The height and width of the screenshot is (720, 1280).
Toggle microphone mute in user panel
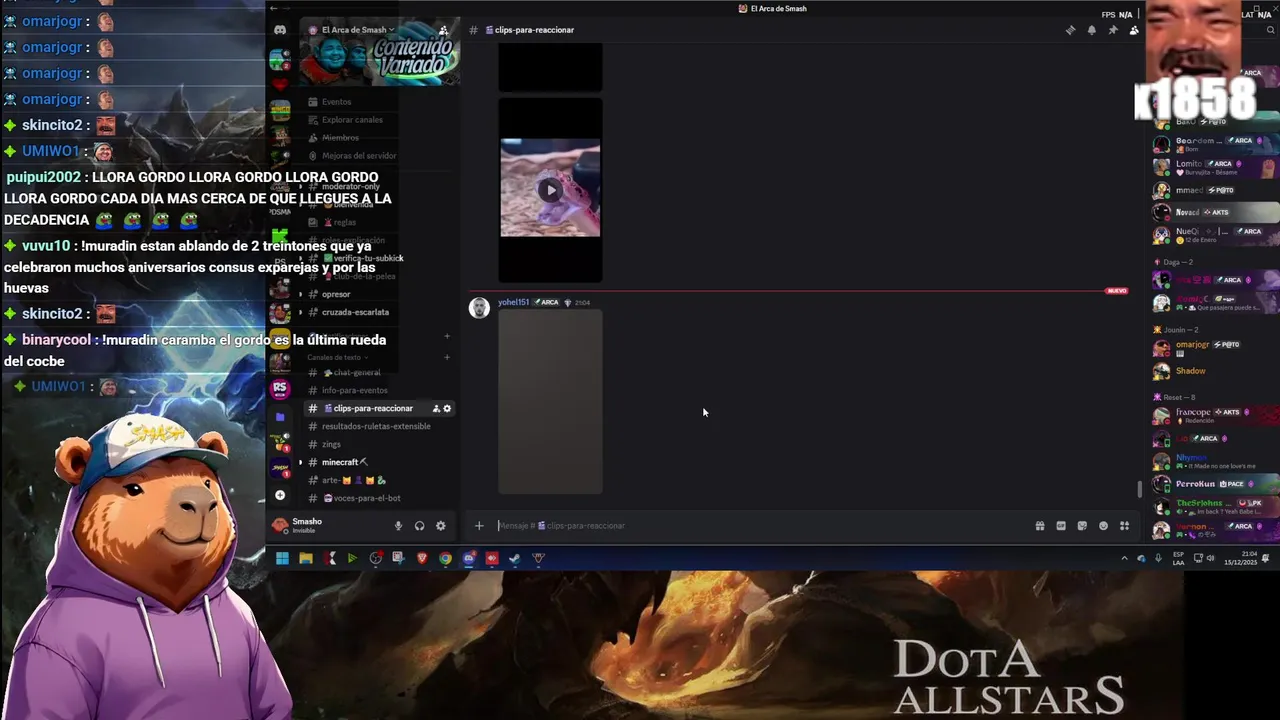[x=398, y=526]
